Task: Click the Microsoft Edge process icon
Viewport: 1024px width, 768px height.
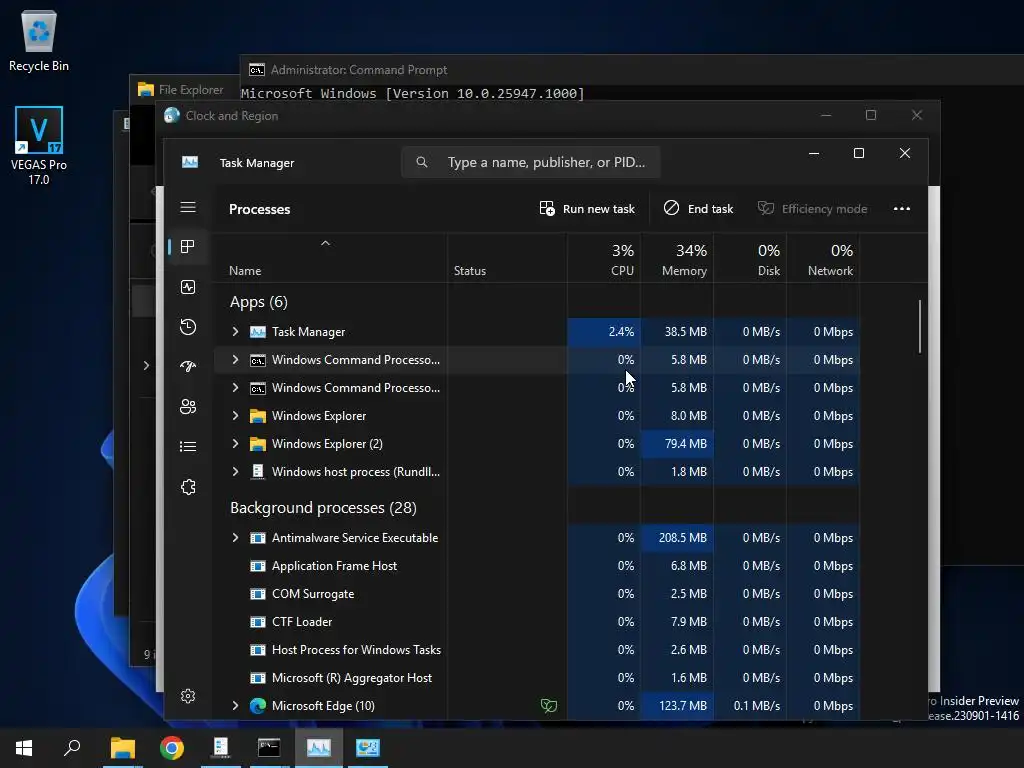Action: point(258,706)
